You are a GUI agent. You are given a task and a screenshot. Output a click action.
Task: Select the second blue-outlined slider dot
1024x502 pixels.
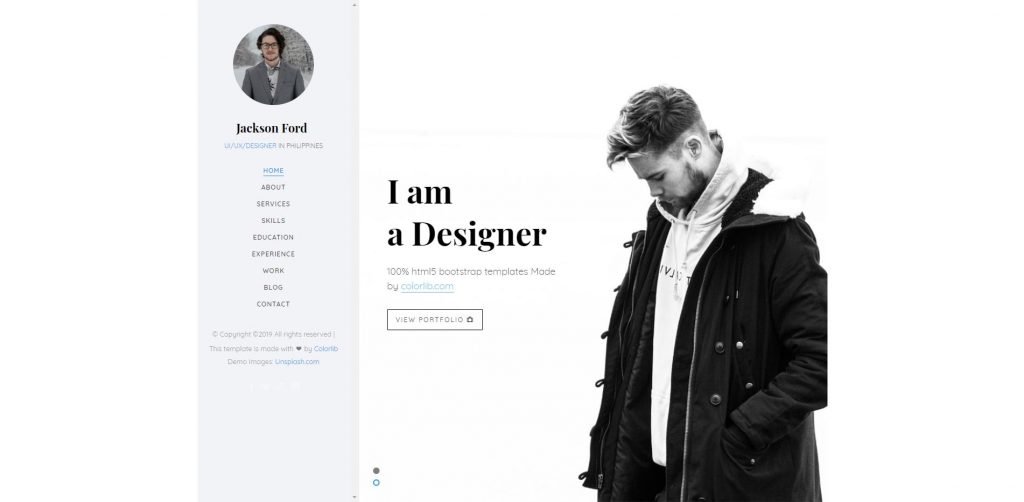coord(376,483)
